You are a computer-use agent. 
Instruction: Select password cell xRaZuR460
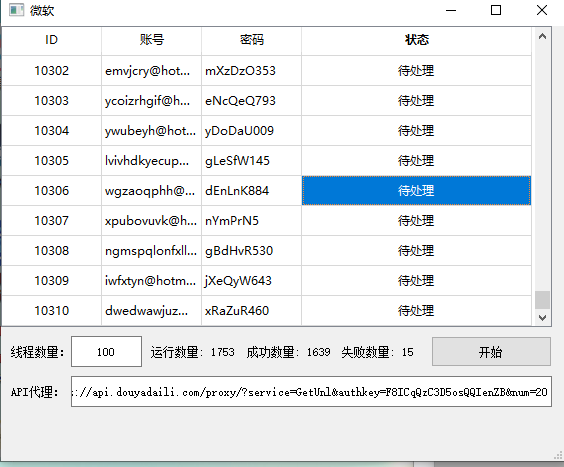click(x=251, y=310)
